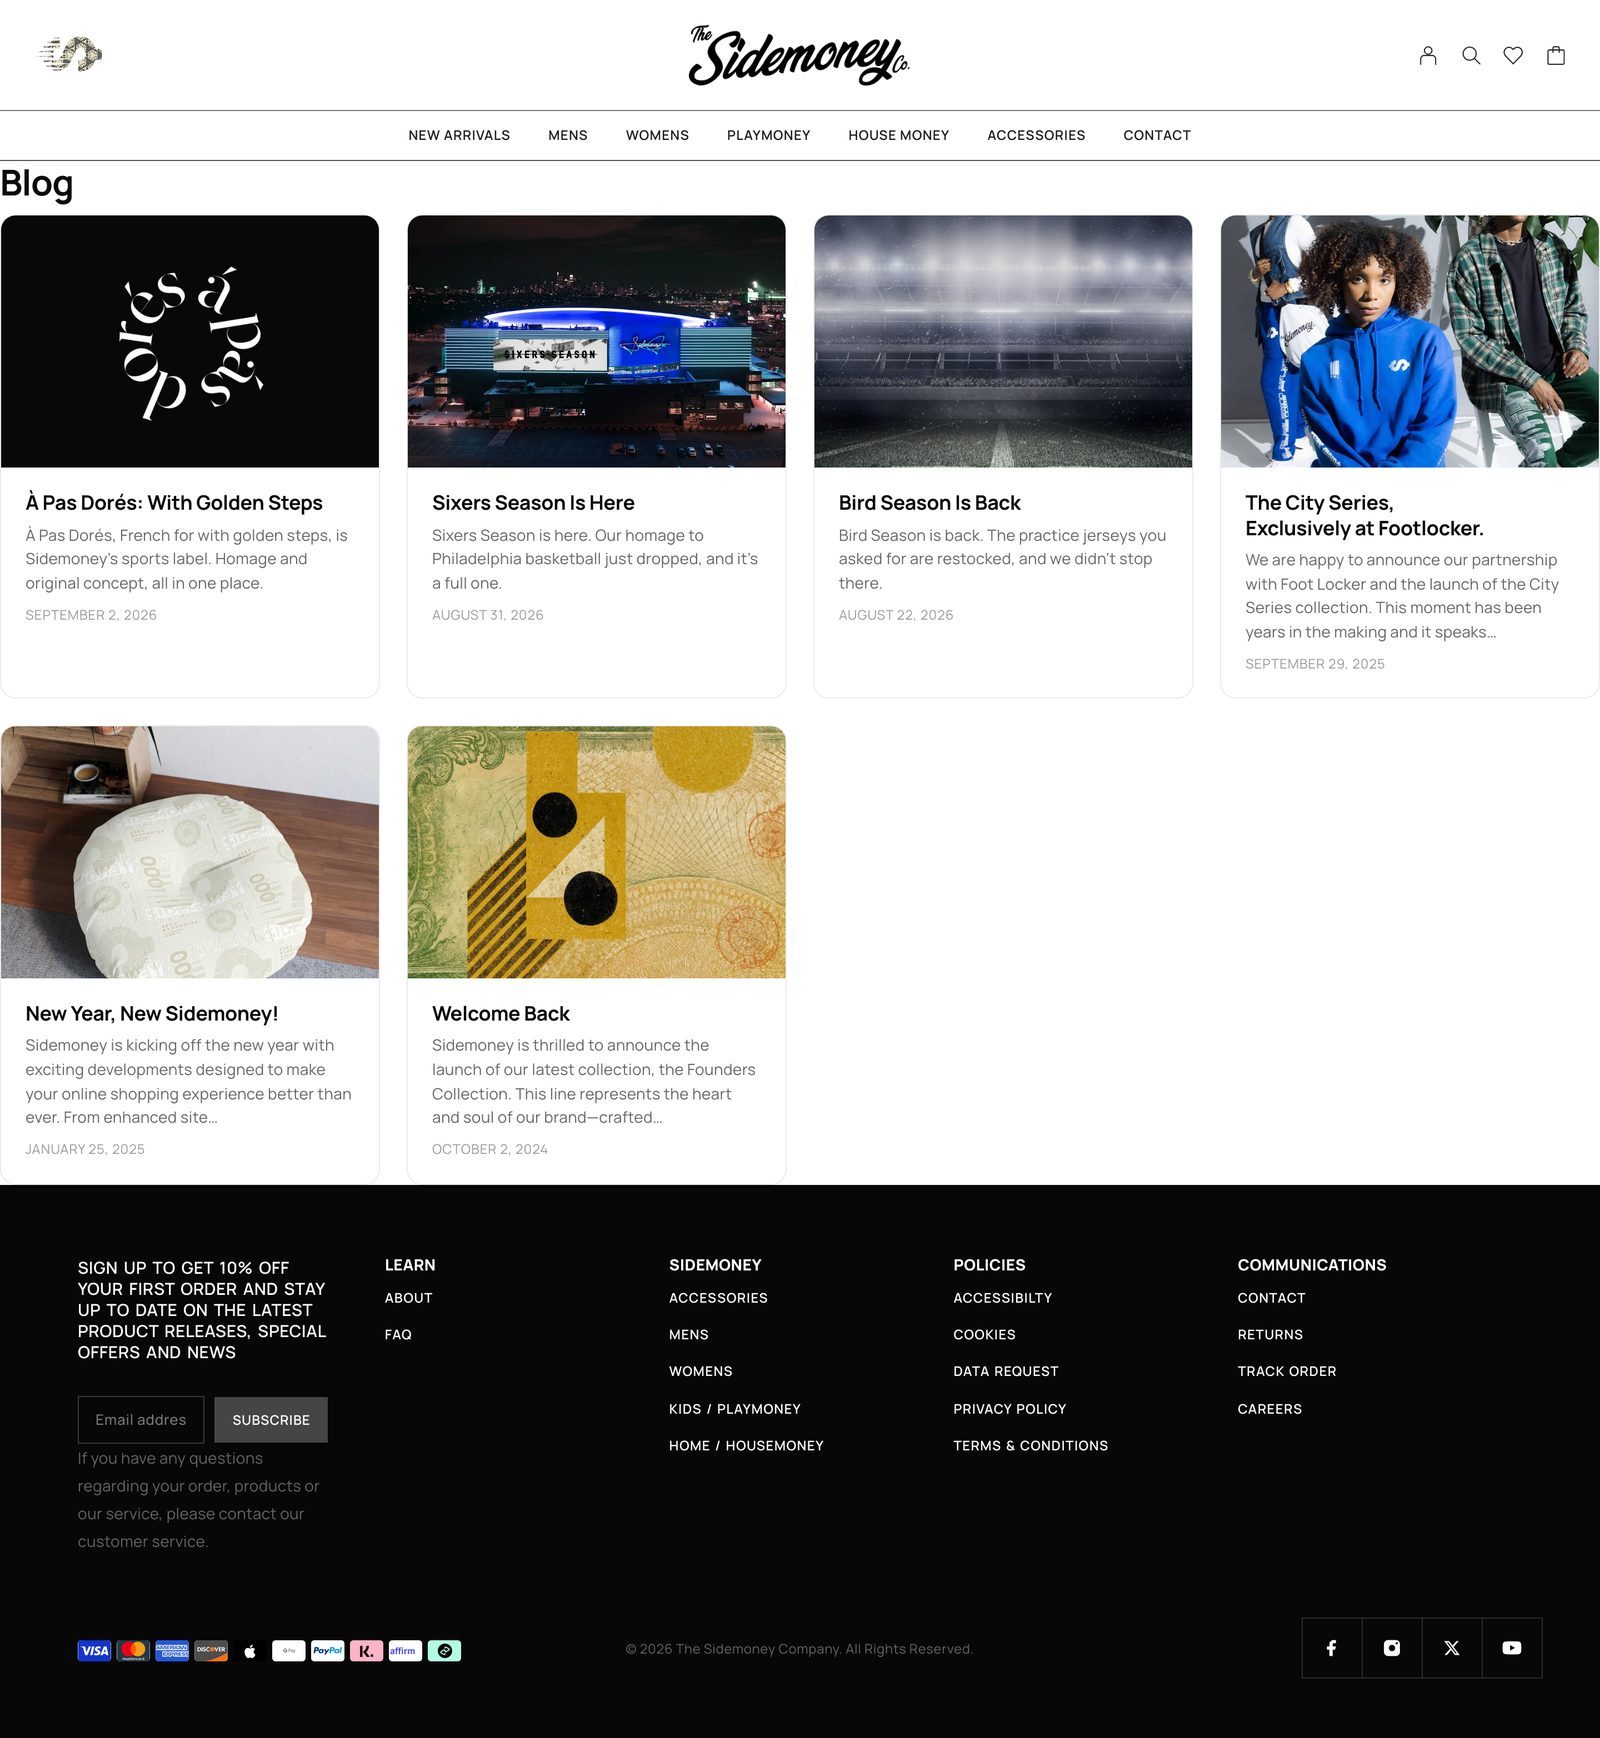Click the American Express payment icon

[172, 1650]
